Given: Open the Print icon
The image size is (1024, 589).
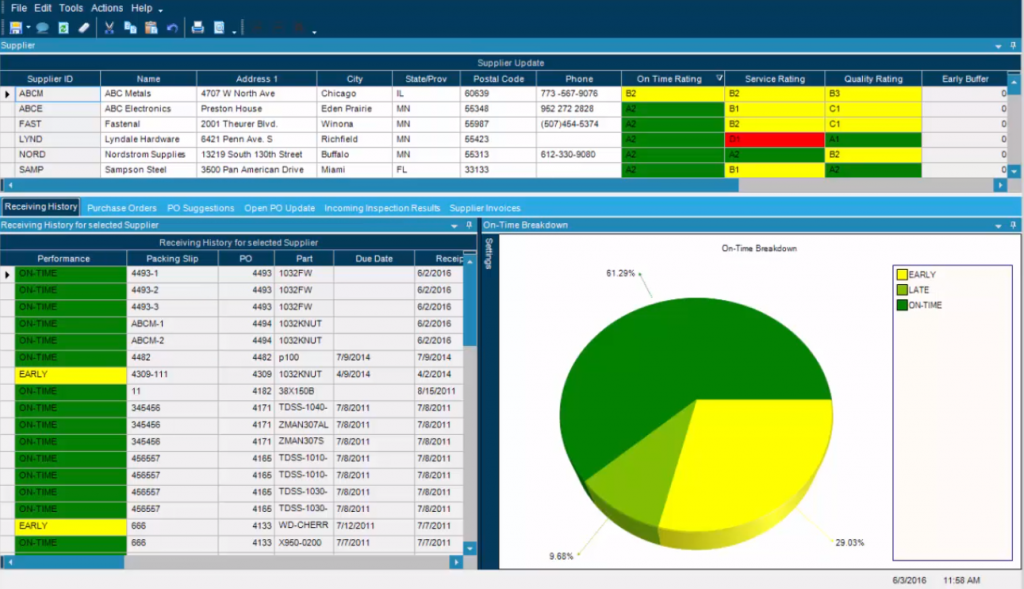Looking at the screenshot, I should point(196,27).
